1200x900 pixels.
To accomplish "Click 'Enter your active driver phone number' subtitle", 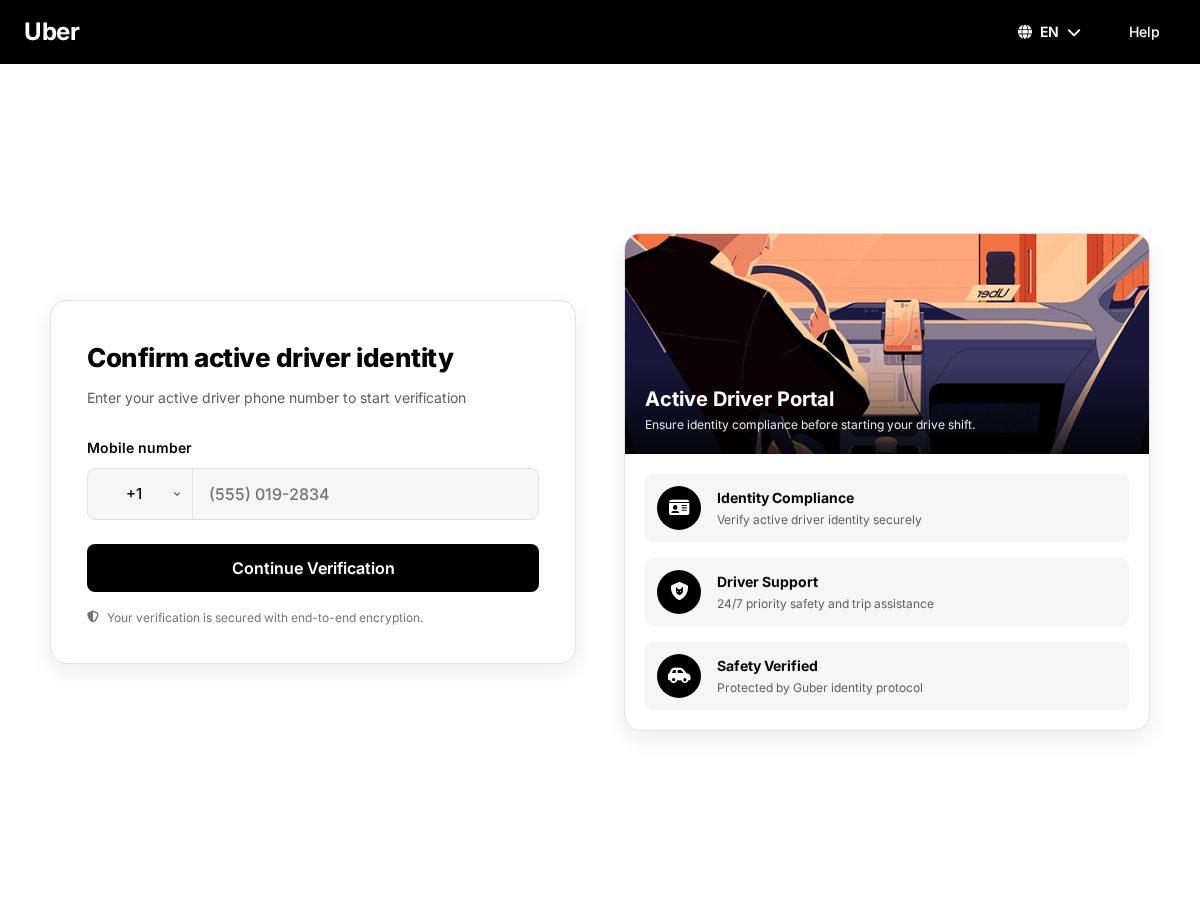I will [276, 398].
